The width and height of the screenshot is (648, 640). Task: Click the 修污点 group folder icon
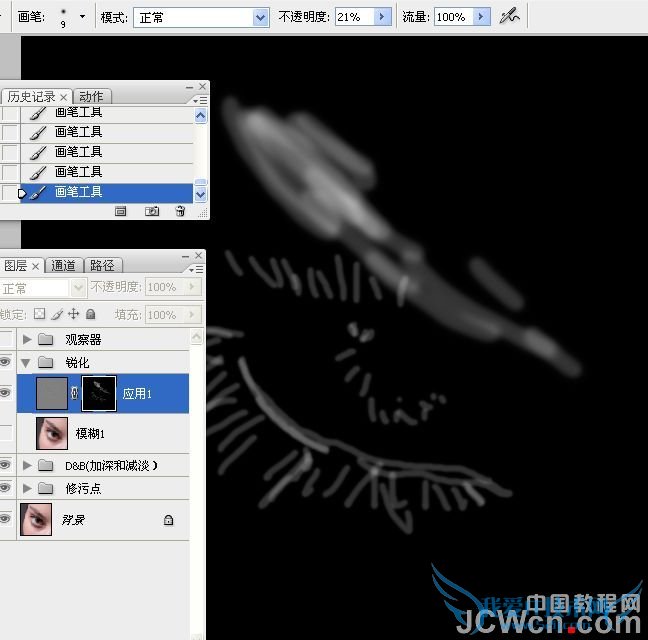(x=45, y=489)
